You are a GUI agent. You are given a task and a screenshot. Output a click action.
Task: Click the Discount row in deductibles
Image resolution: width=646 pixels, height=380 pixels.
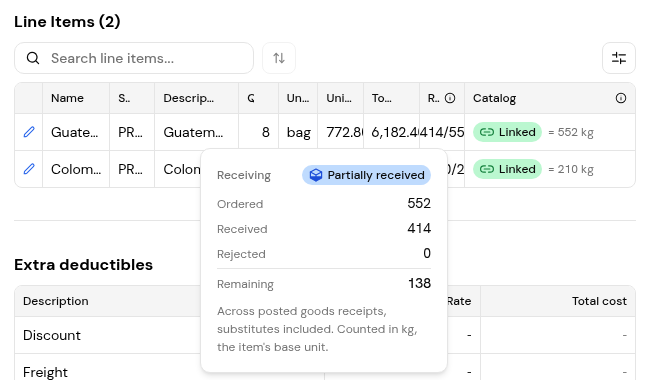[x=325, y=335]
